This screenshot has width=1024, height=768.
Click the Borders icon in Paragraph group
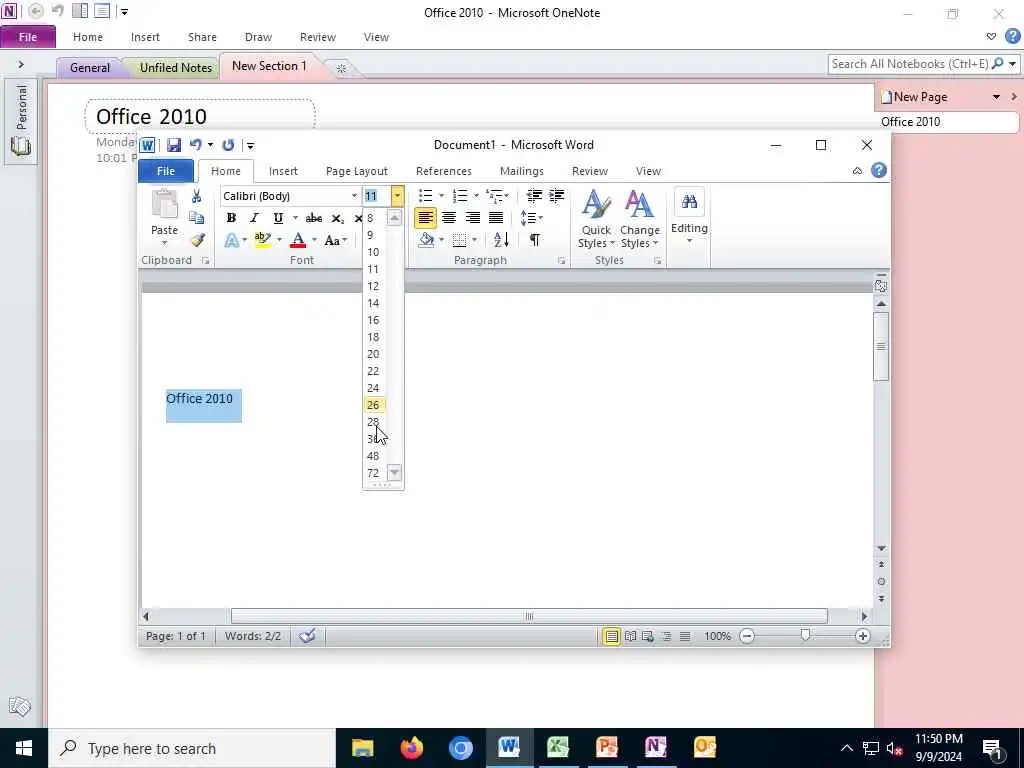(x=460, y=240)
